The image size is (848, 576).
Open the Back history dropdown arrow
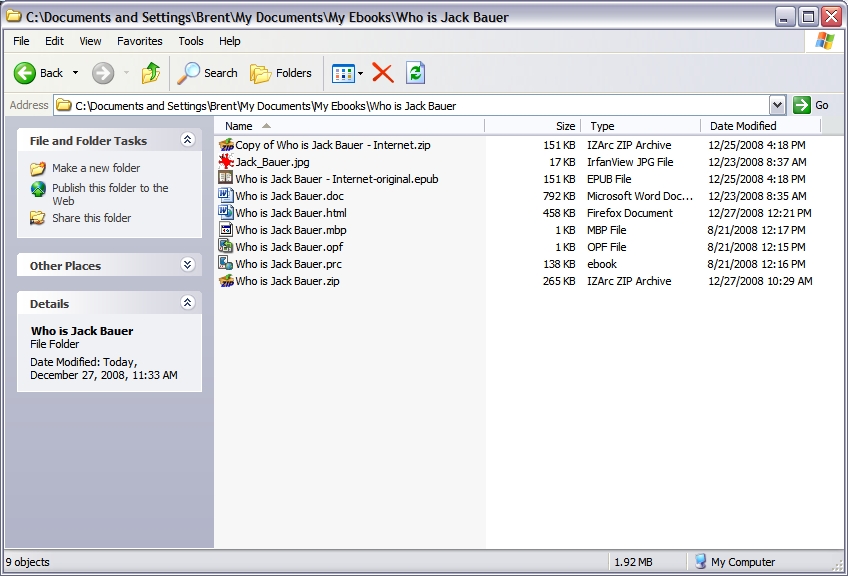coord(75,73)
